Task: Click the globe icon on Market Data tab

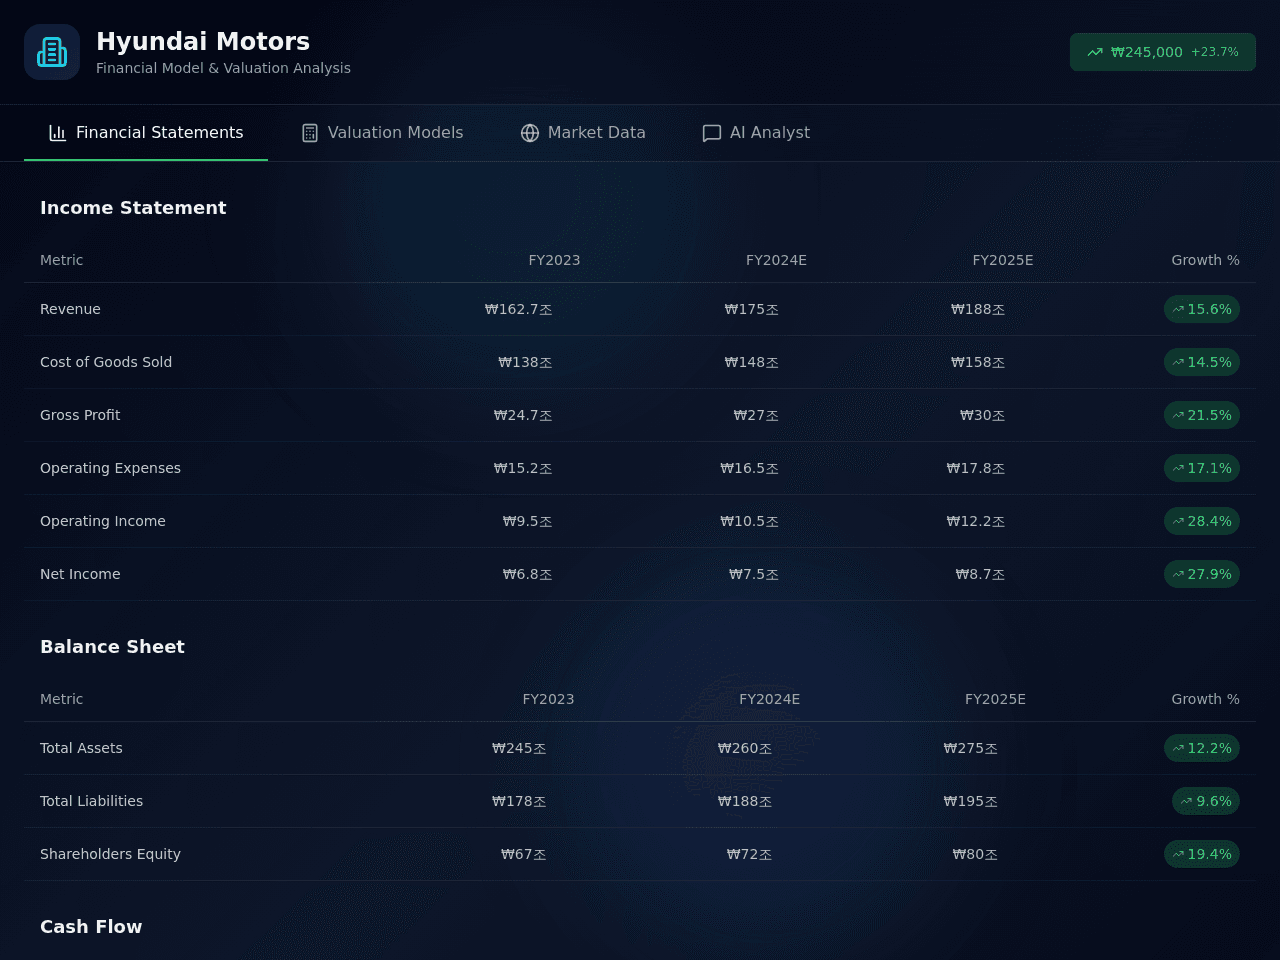Action: [530, 133]
